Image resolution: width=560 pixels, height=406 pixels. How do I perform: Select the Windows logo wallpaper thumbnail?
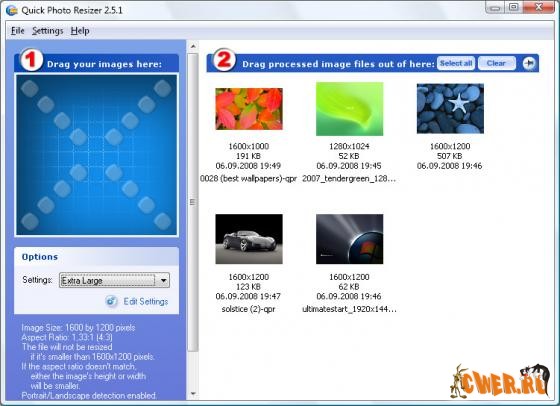point(349,239)
